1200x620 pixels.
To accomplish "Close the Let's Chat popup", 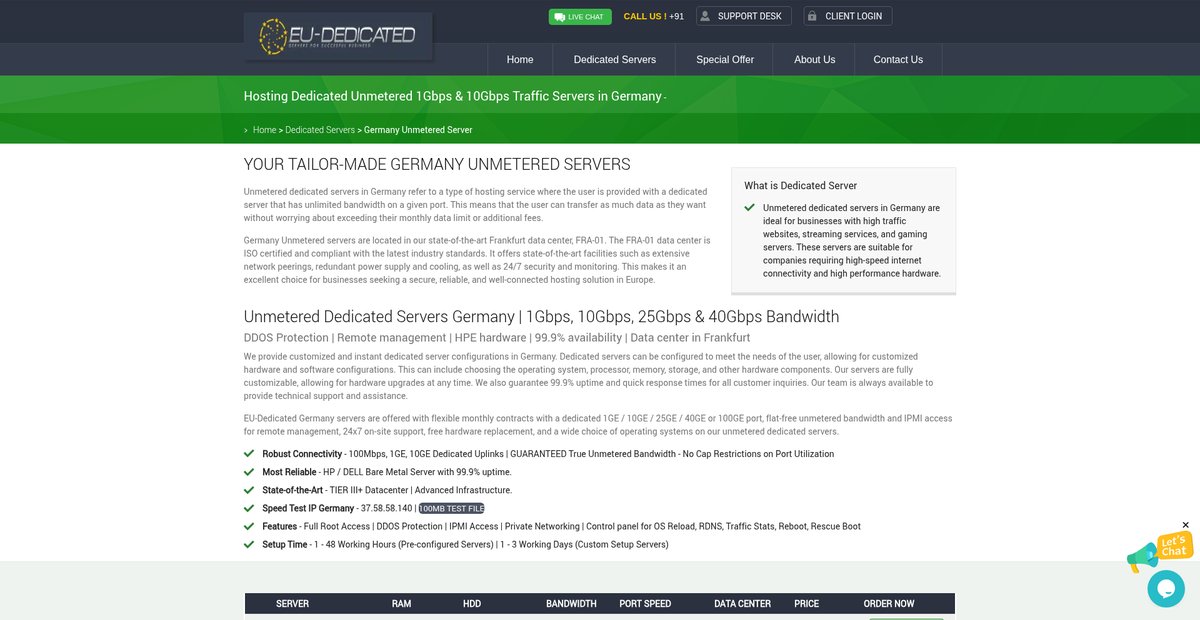I will [x=1186, y=525].
